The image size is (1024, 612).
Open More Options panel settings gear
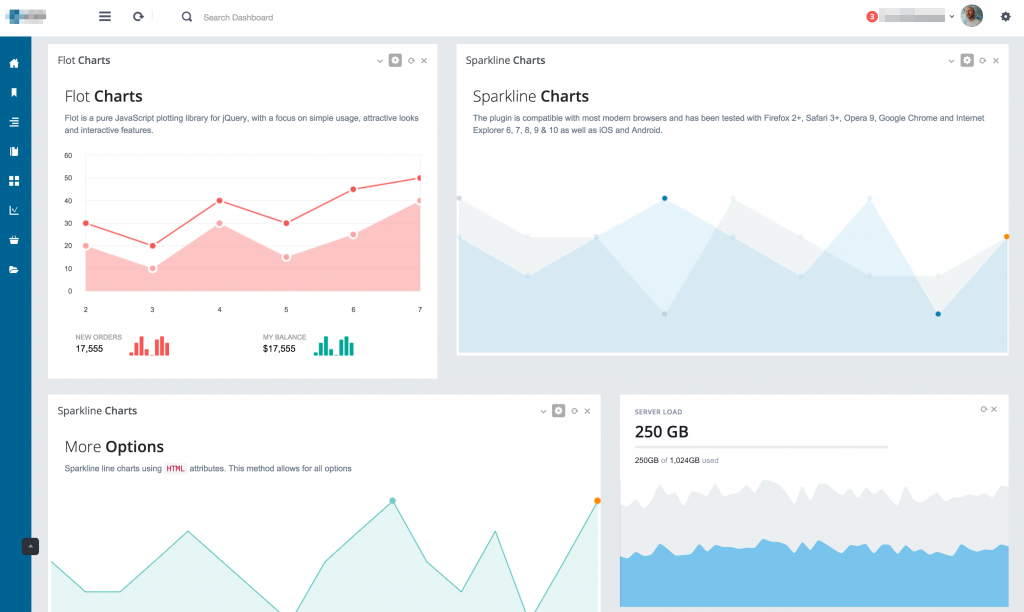click(x=558, y=411)
